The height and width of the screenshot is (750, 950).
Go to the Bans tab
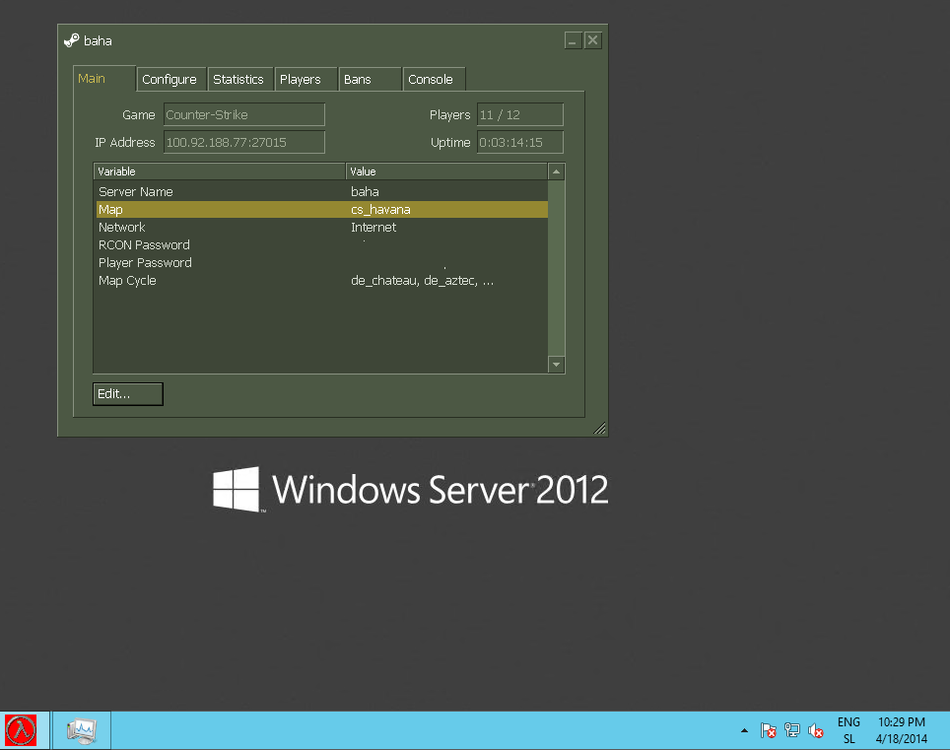(370, 79)
